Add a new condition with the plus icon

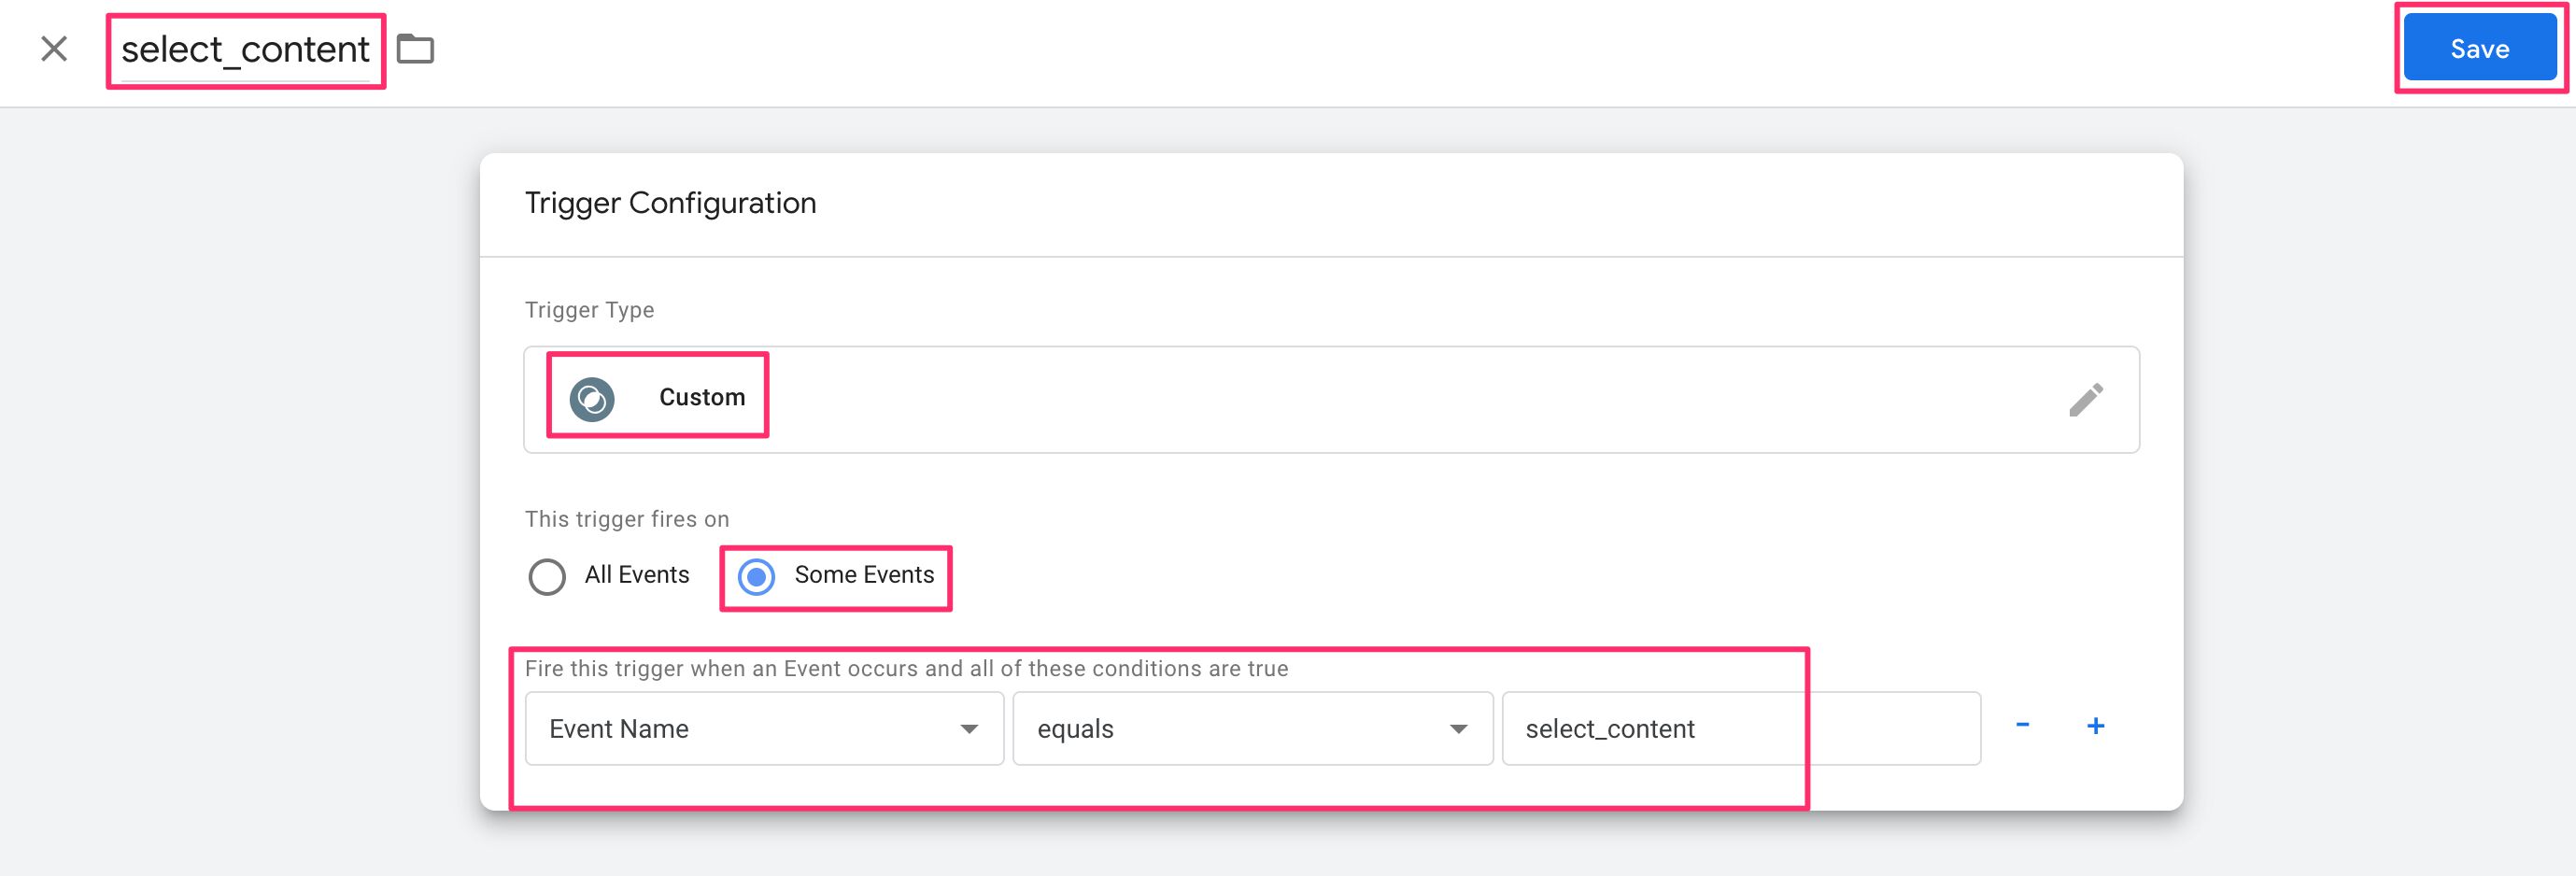pyautogui.click(x=2095, y=726)
